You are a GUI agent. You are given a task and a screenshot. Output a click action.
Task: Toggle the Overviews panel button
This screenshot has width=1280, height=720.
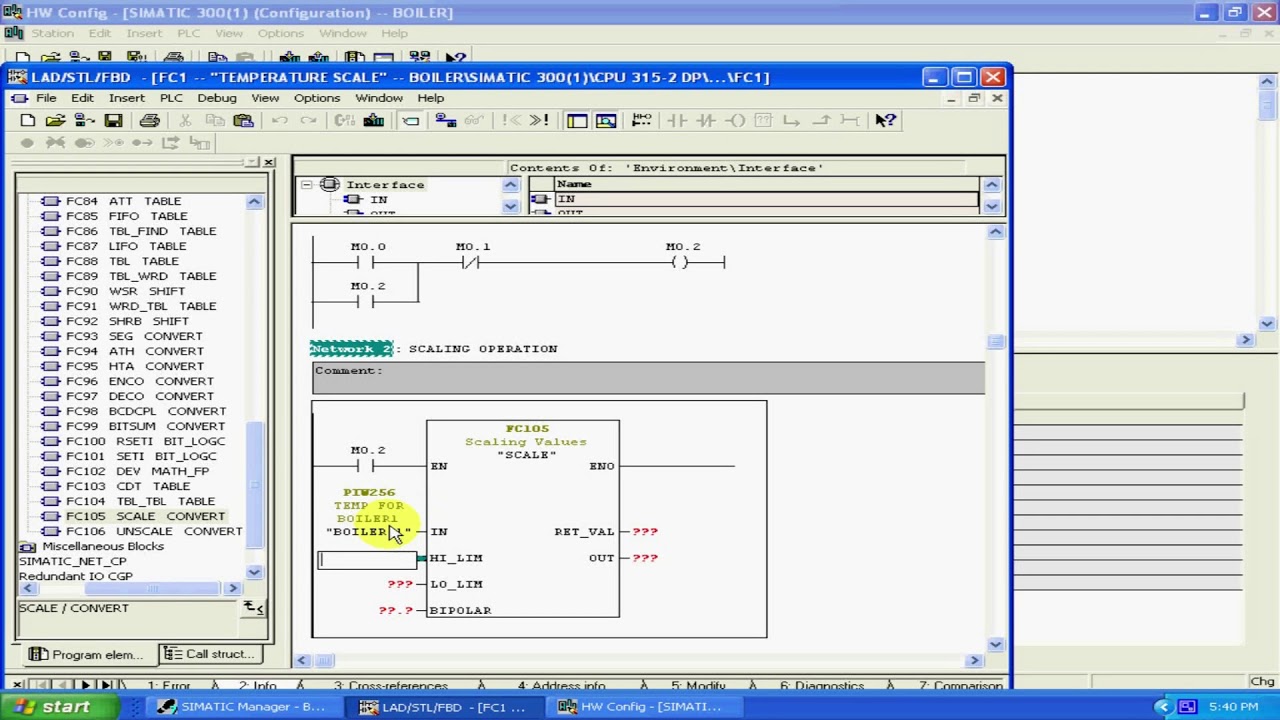(x=577, y=120)
